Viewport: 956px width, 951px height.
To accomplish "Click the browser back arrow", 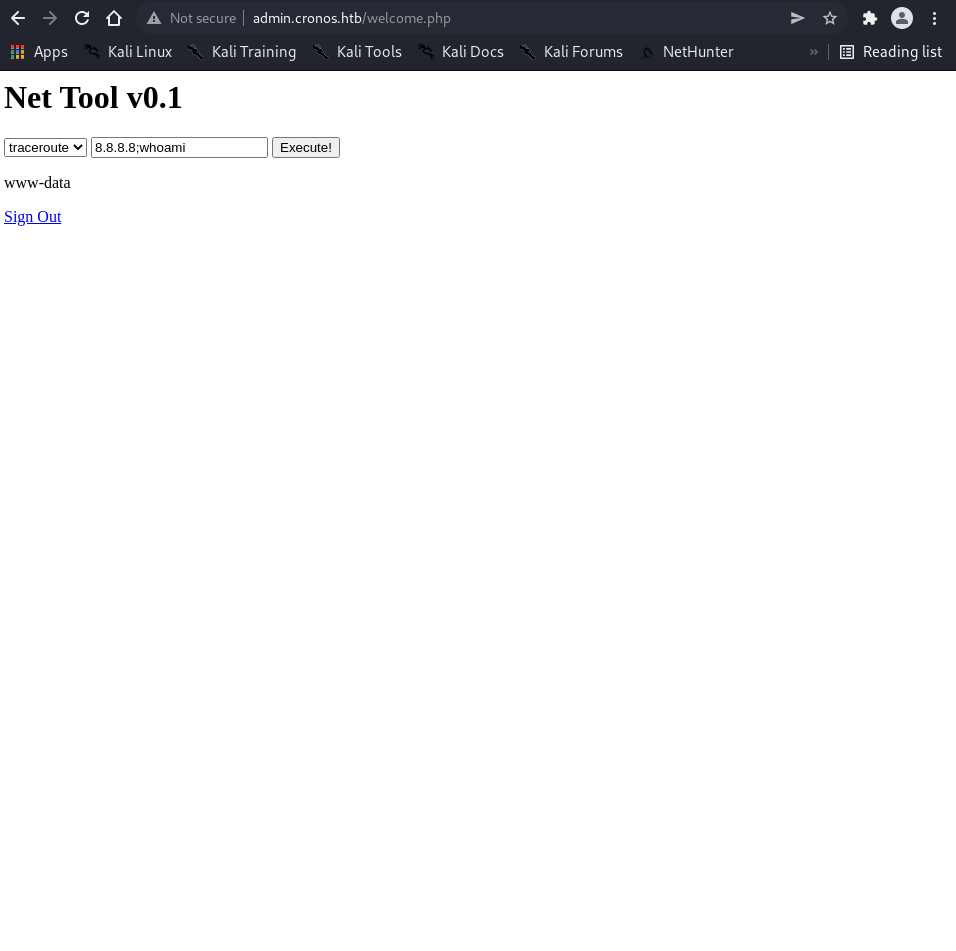I will click(x=18, y=18).
